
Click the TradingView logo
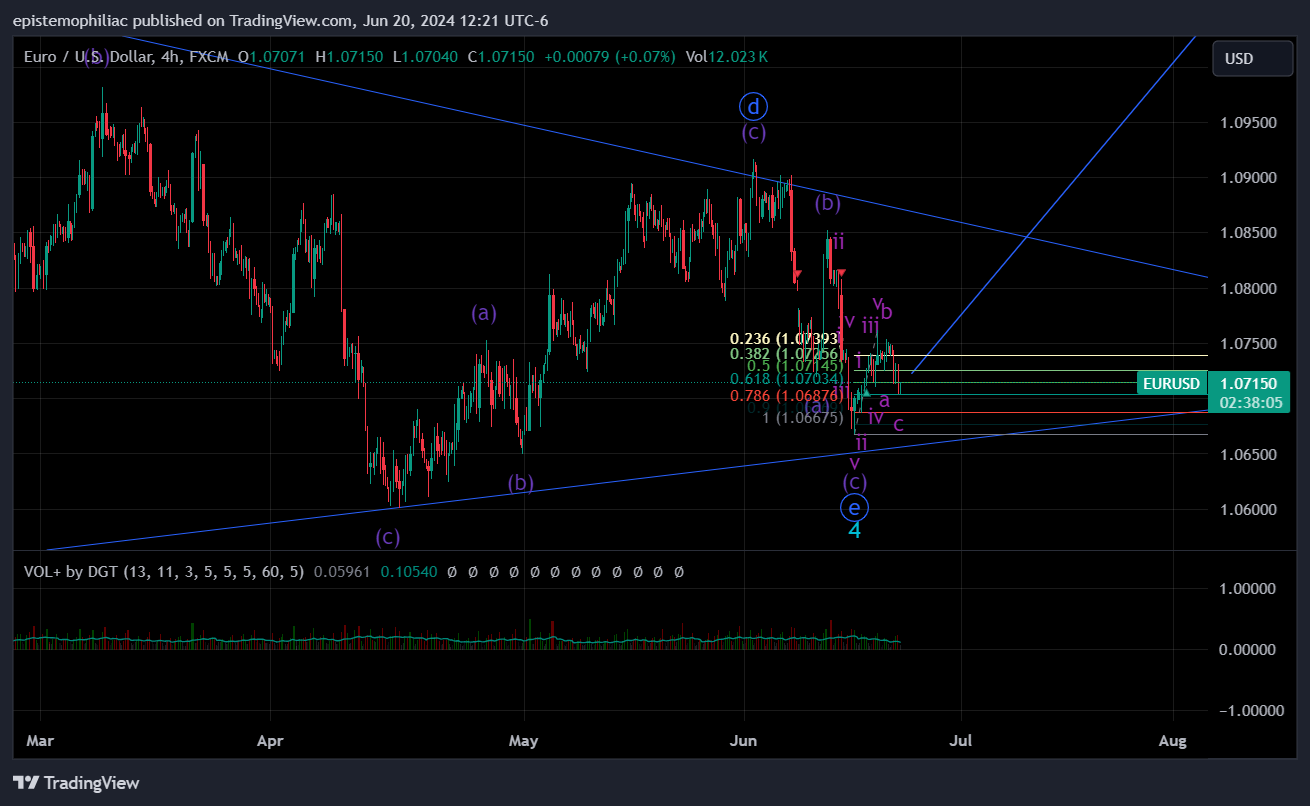tap(76, 783)
